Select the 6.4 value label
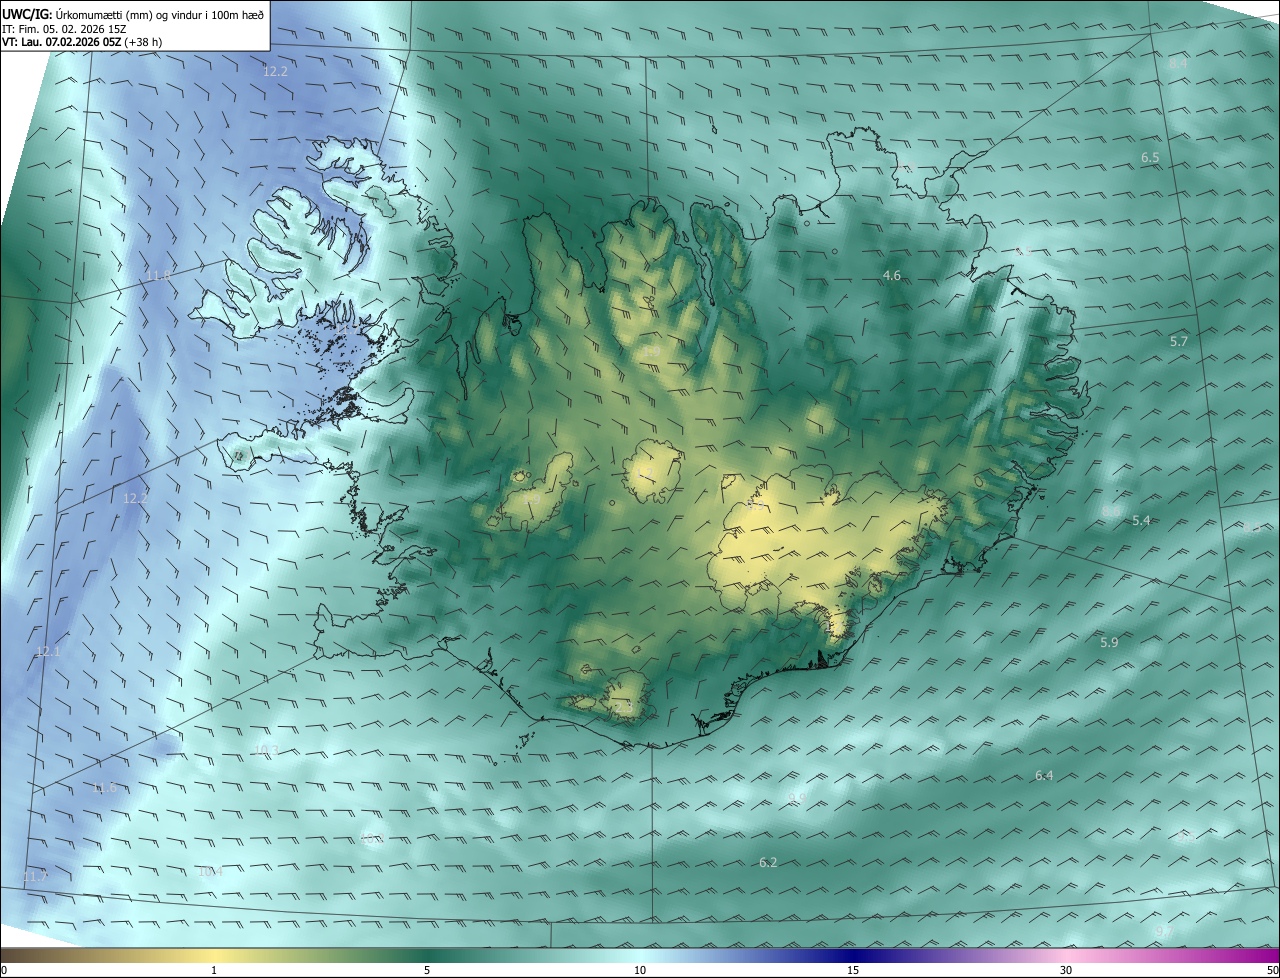 coord(1044,775)
